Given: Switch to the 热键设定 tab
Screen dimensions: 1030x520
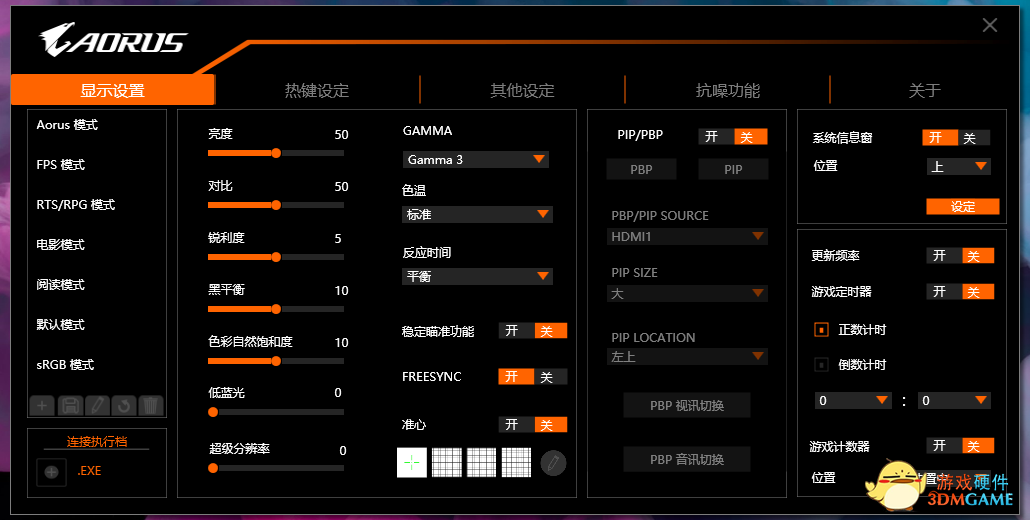Looking at the screenshot, I should pyautogui.click(x=317, y=91).
